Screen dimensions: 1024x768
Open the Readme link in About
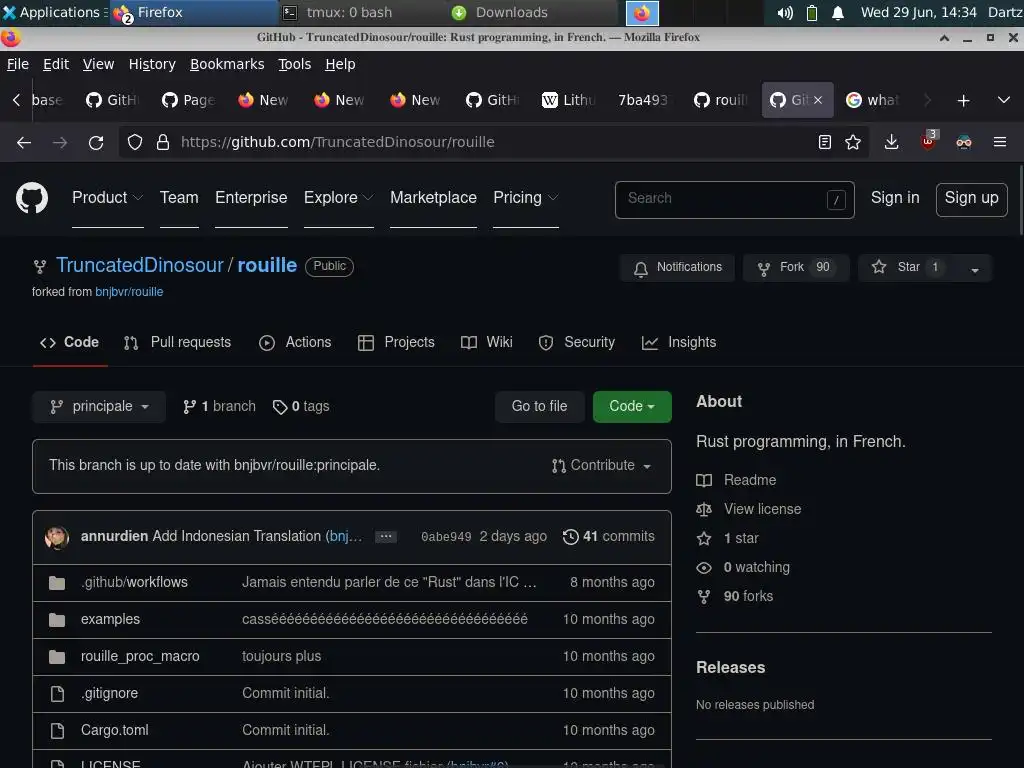pyautogui.click(x=750, y=480)
